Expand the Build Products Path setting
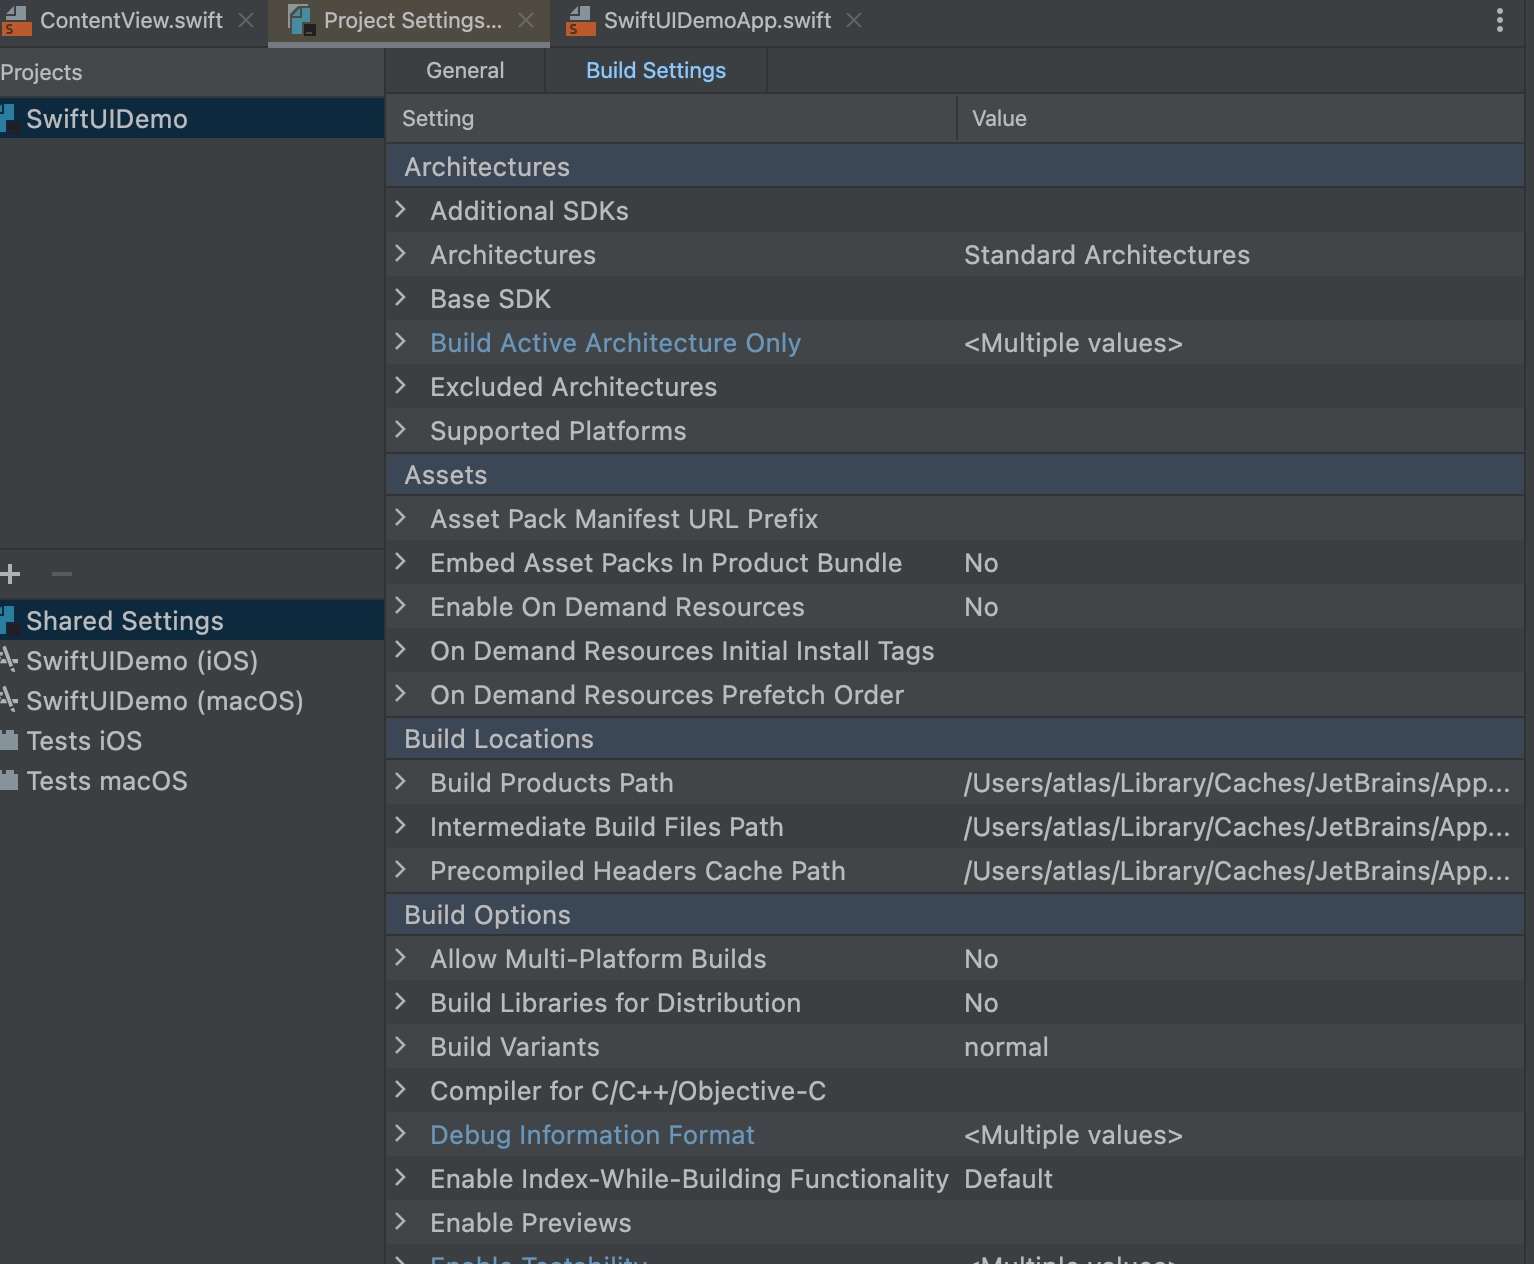This screenshot has height=1264, width=1534. click(x=401, y=782)
